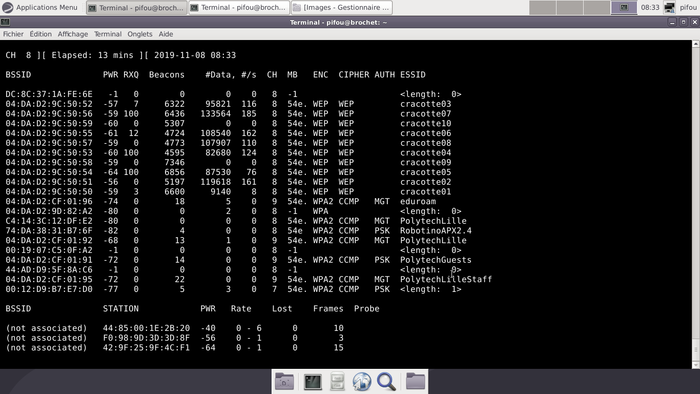Click the terminal window menu icon
700x394 pixels.
5,22
